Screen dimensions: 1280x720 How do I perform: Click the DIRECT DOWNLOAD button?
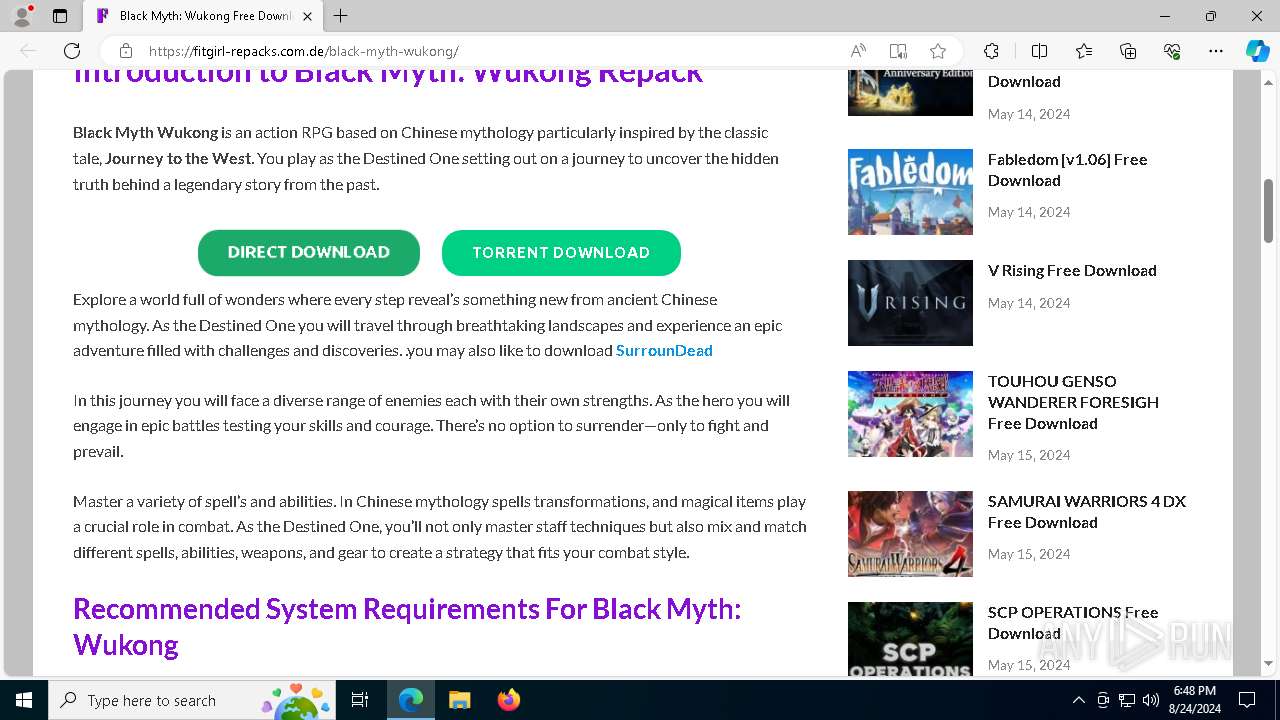pos(309,253)
